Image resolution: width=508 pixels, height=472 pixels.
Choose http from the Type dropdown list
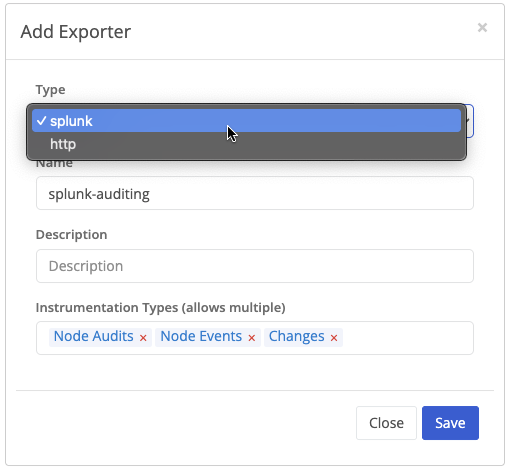(246, 144)
